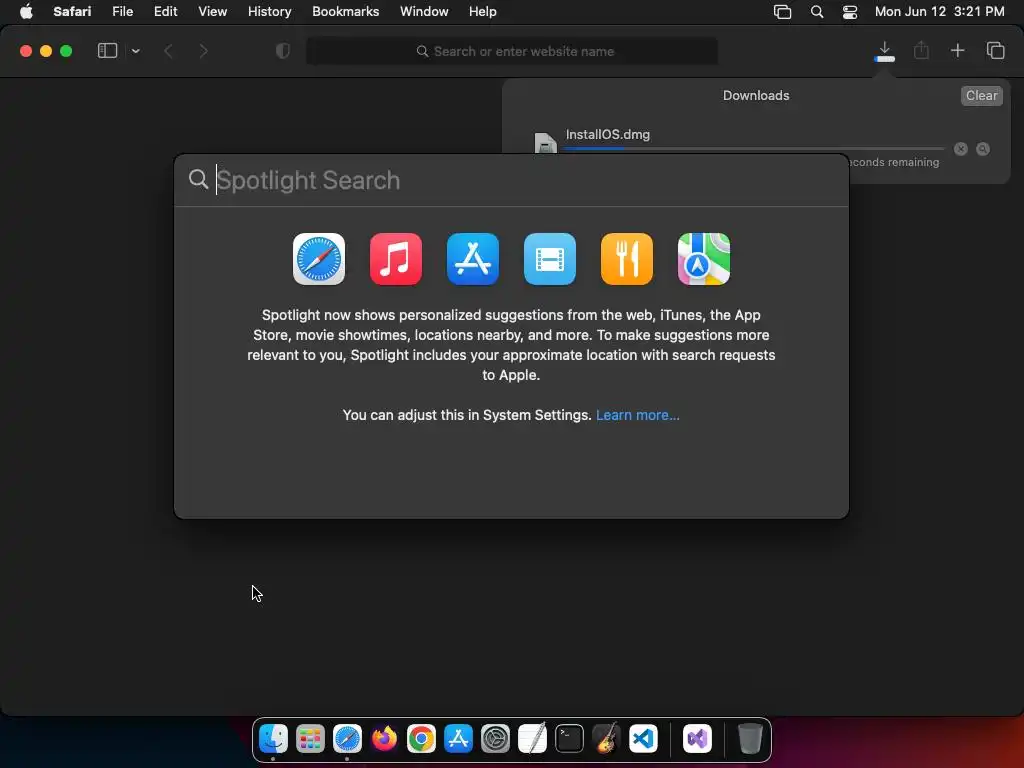
Task: Open Control Center in the menu bar
Action: (x=850, y=12)
